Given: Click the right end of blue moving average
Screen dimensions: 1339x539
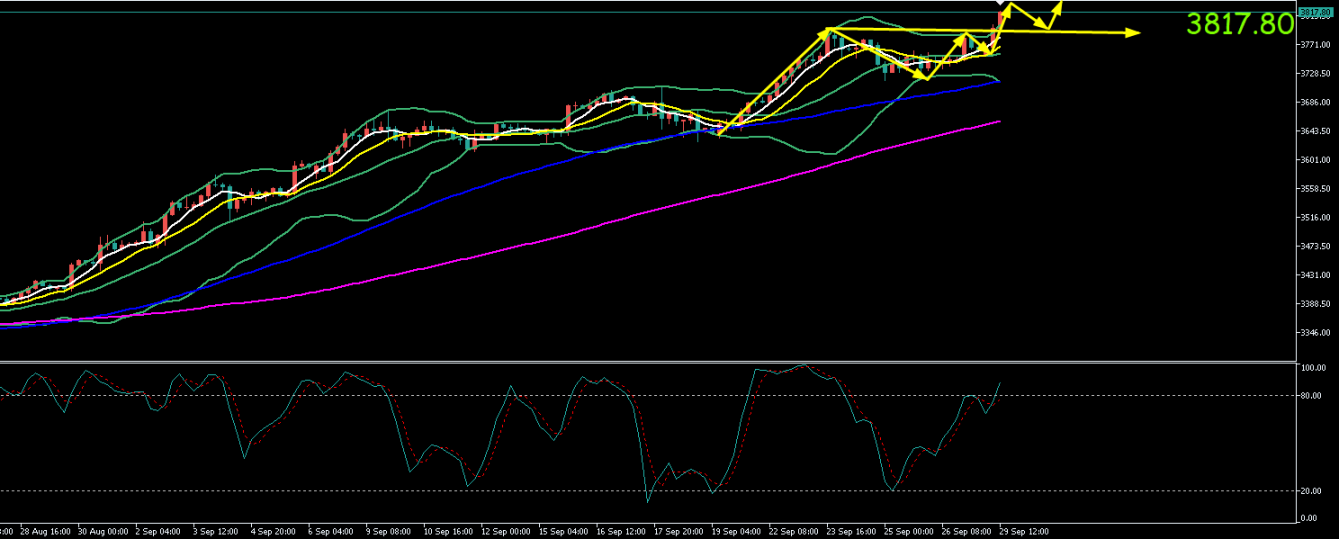Looking at the screenshot, I should pyautogui.click(x=998, y=82).
